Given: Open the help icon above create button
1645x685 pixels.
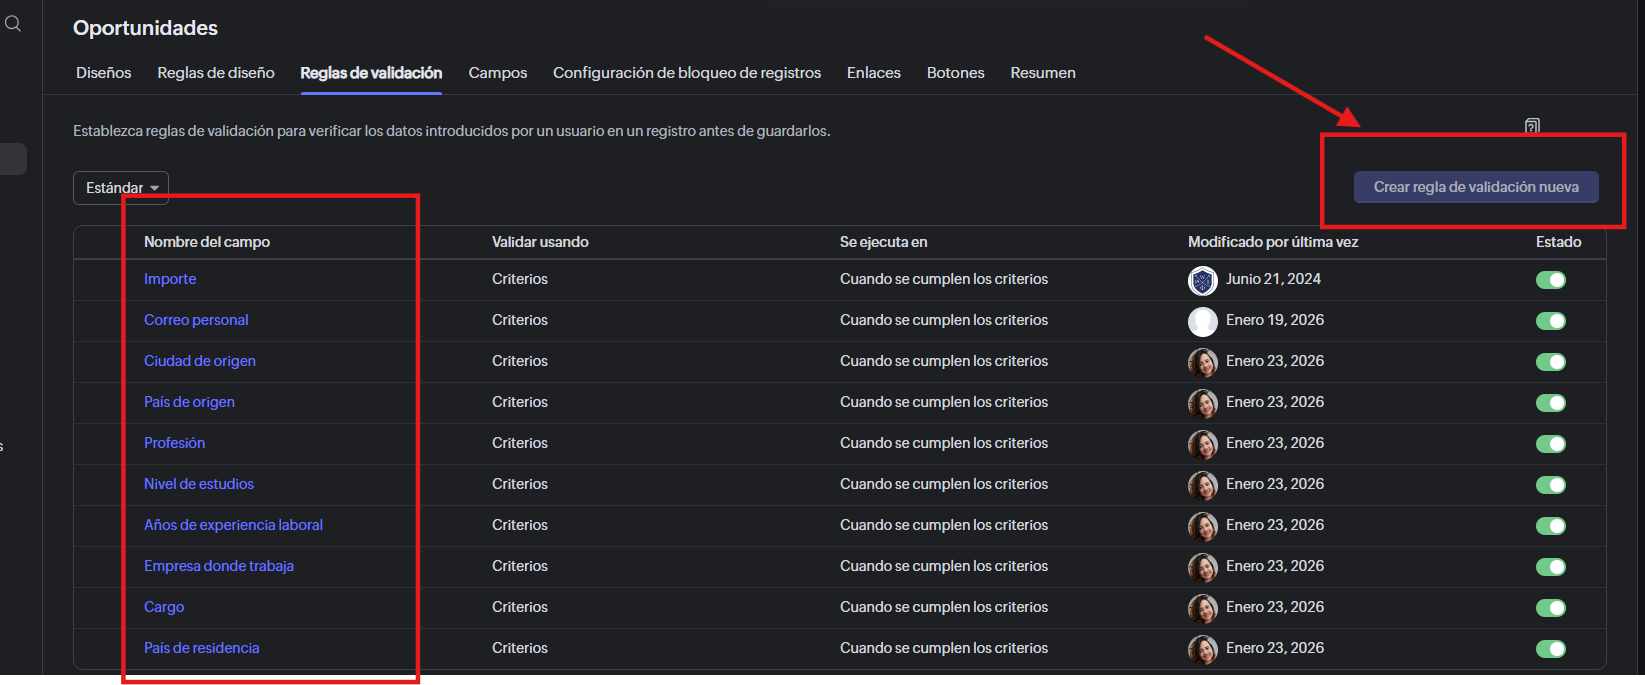Looking at the screenshot, I should pyautogui.click(x=1532, y=126).
